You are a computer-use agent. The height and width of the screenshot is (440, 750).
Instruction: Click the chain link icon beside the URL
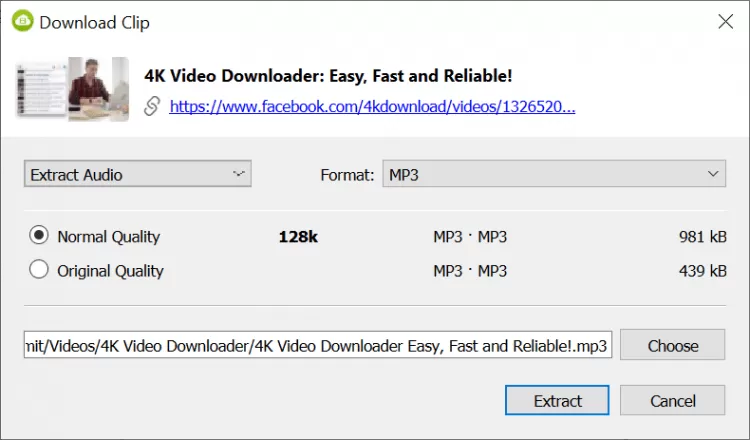coord(152,106)
